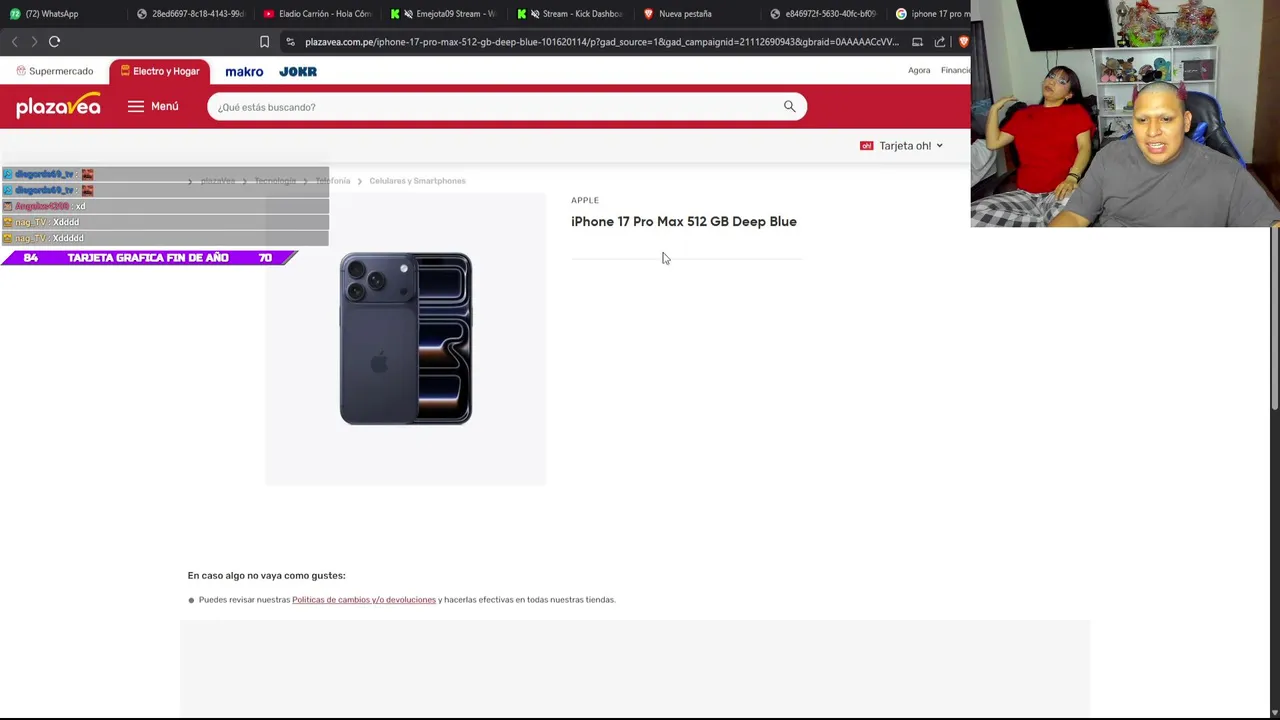This screenshot has height=720, width=1280.
Task: Click the page vertical scrollbar
Action: pyautogui.click(x=1275, y=318)
